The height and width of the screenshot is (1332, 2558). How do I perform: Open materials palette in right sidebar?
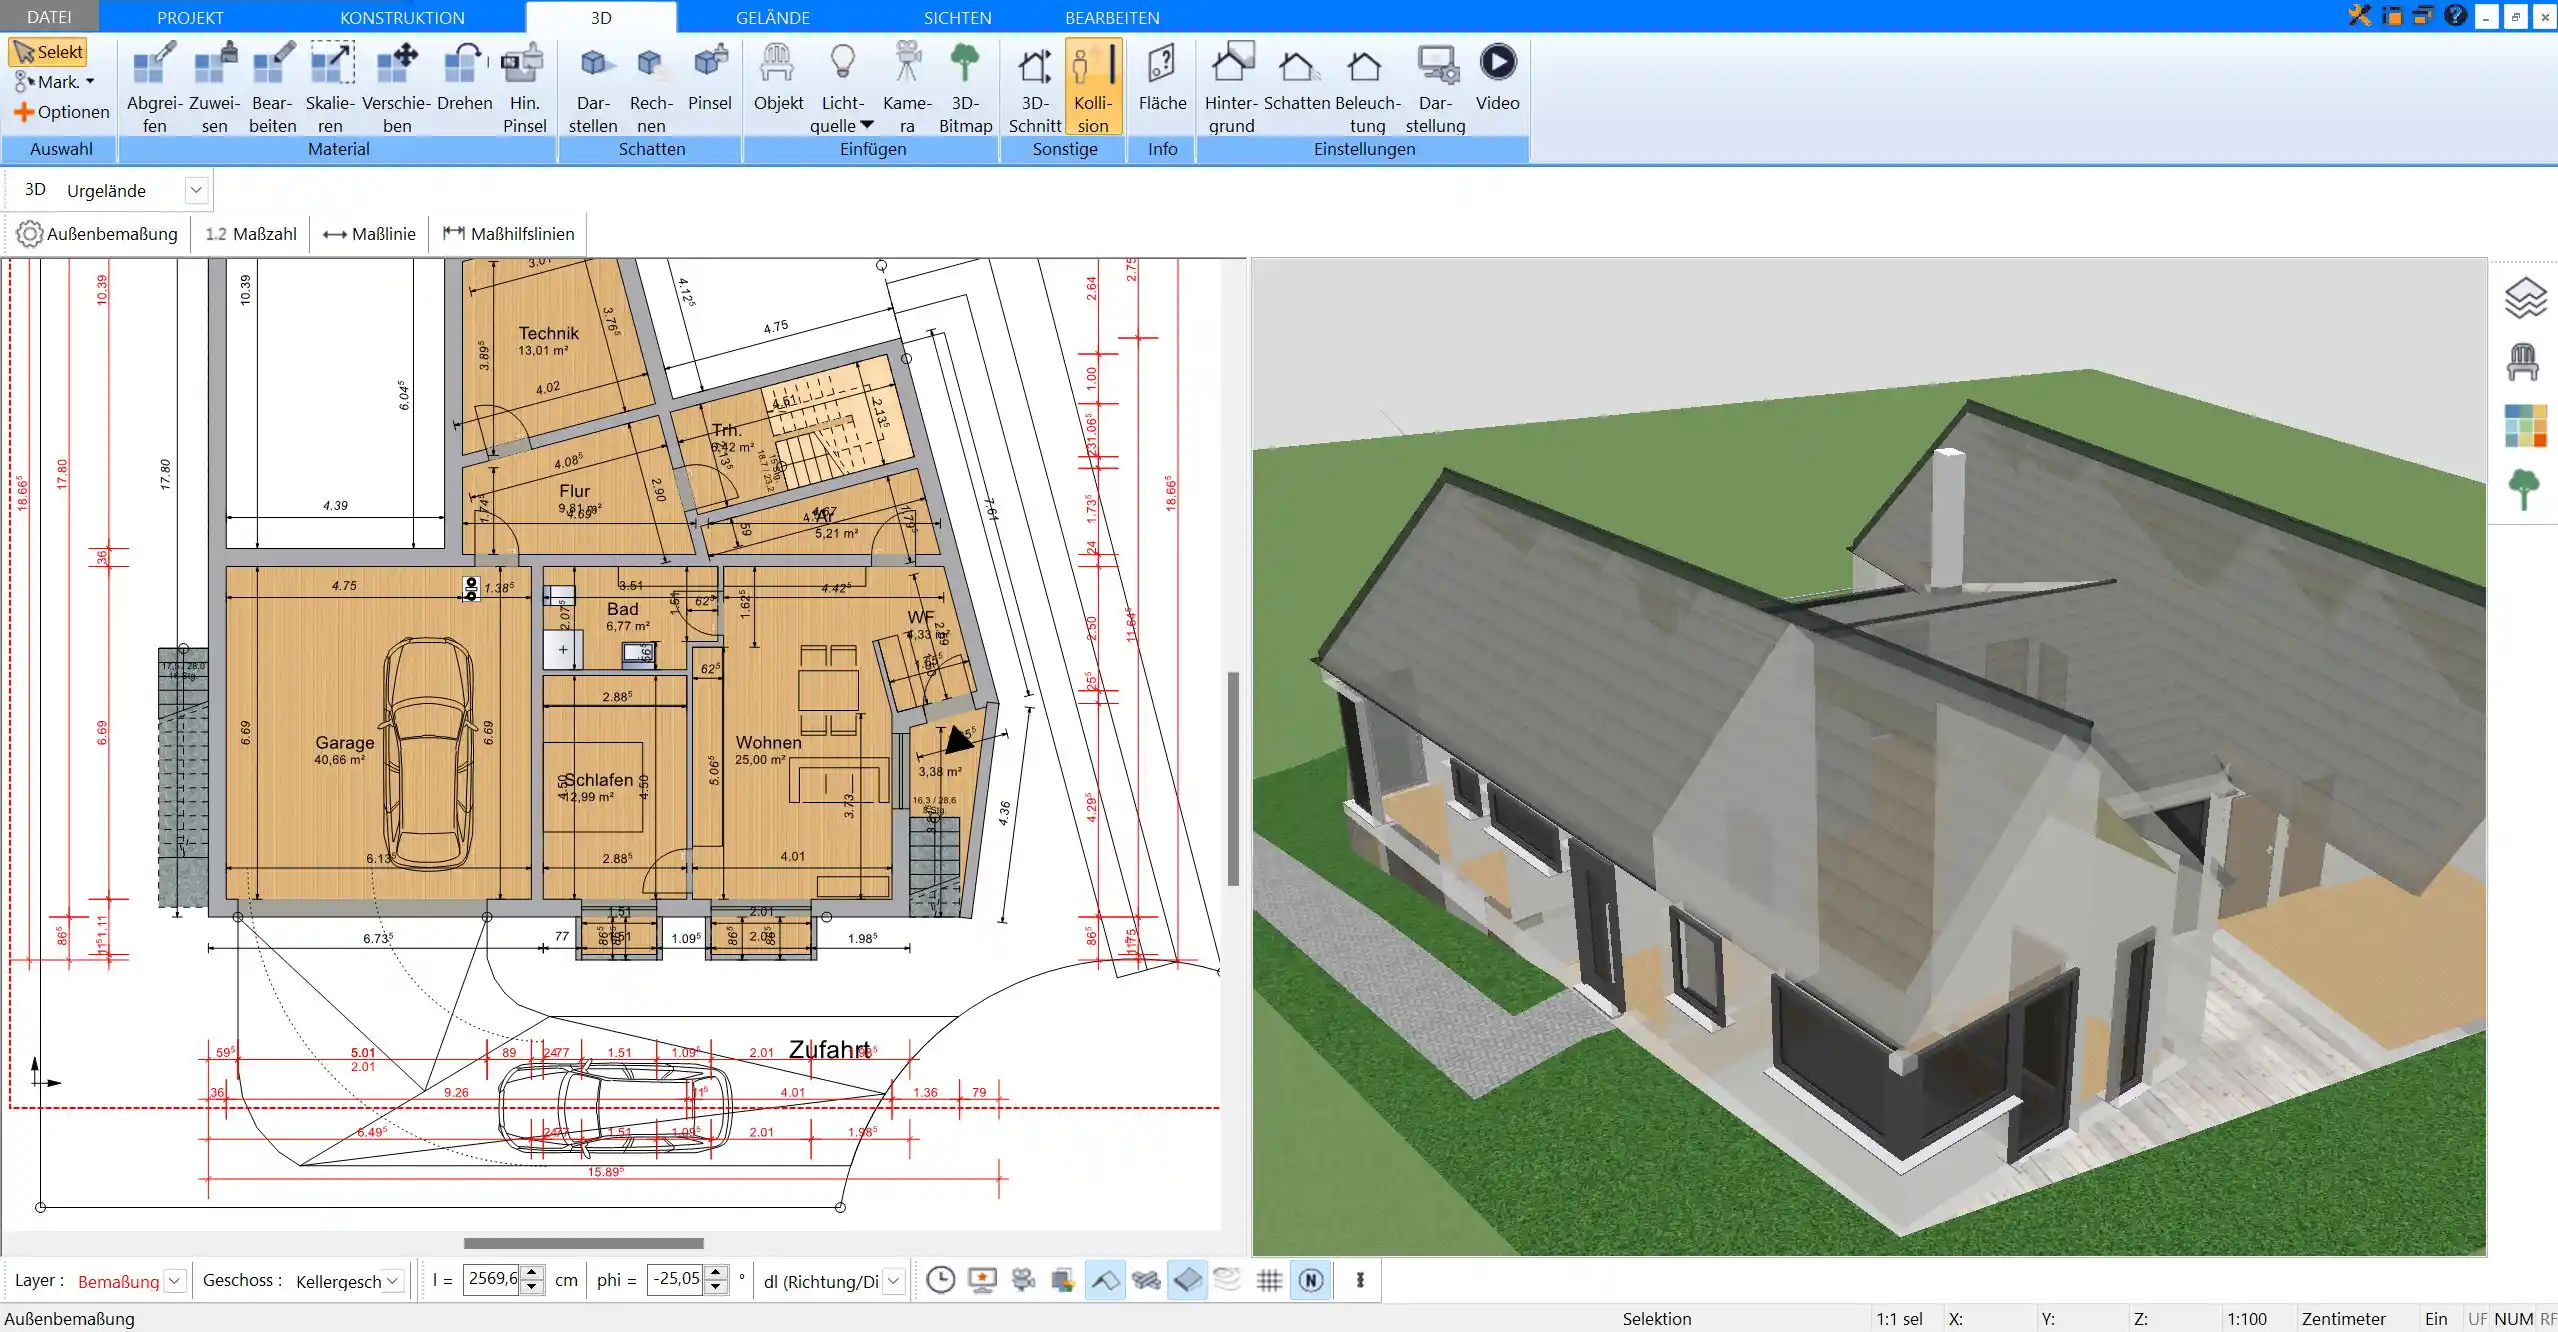coord(2525,426)
